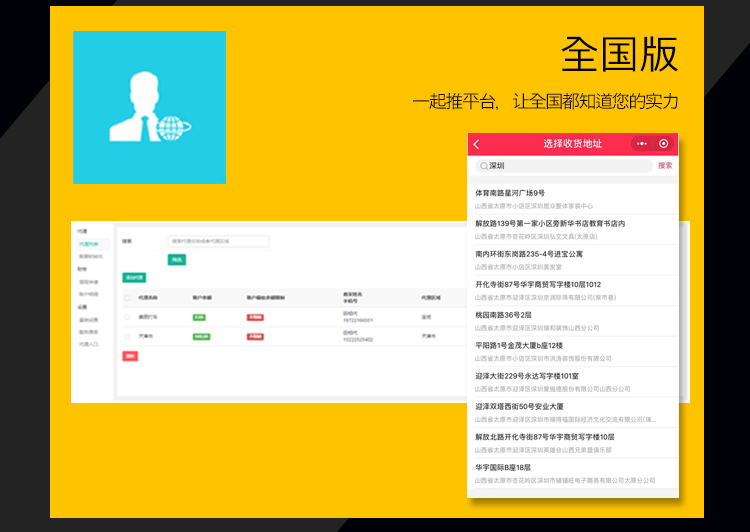Click the magnifier icon in the 深圳 search box

[484, 166]
